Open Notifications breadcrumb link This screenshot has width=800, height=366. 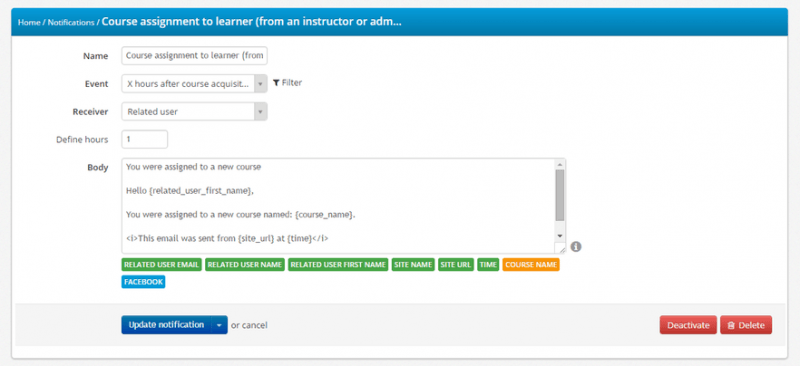71,23
